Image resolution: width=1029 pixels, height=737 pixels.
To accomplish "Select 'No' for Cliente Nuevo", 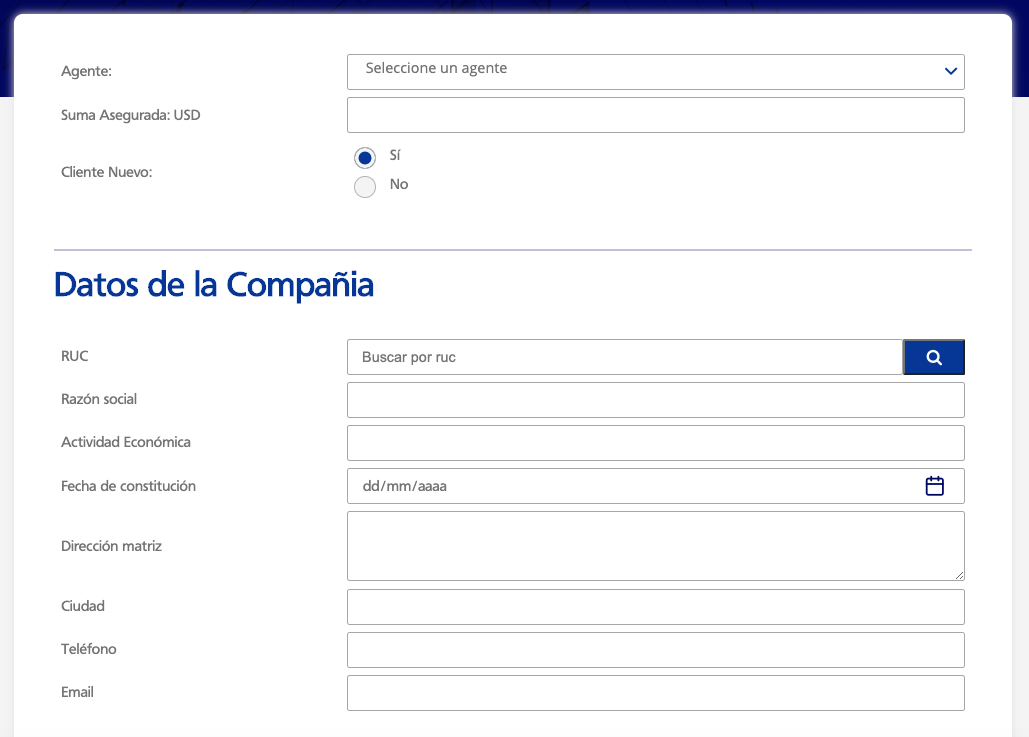I will 365,186.
